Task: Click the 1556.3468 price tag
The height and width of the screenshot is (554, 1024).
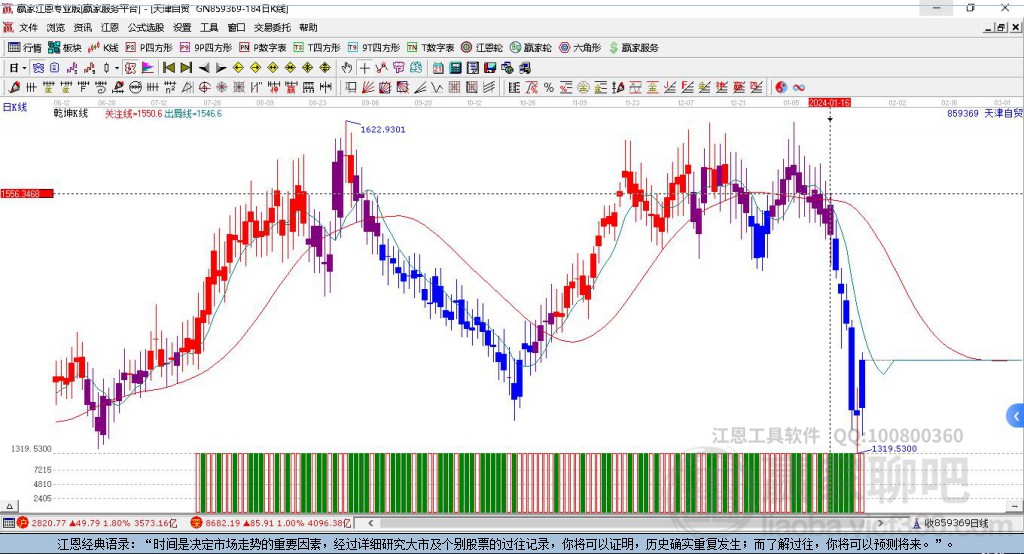Action: 27,194
